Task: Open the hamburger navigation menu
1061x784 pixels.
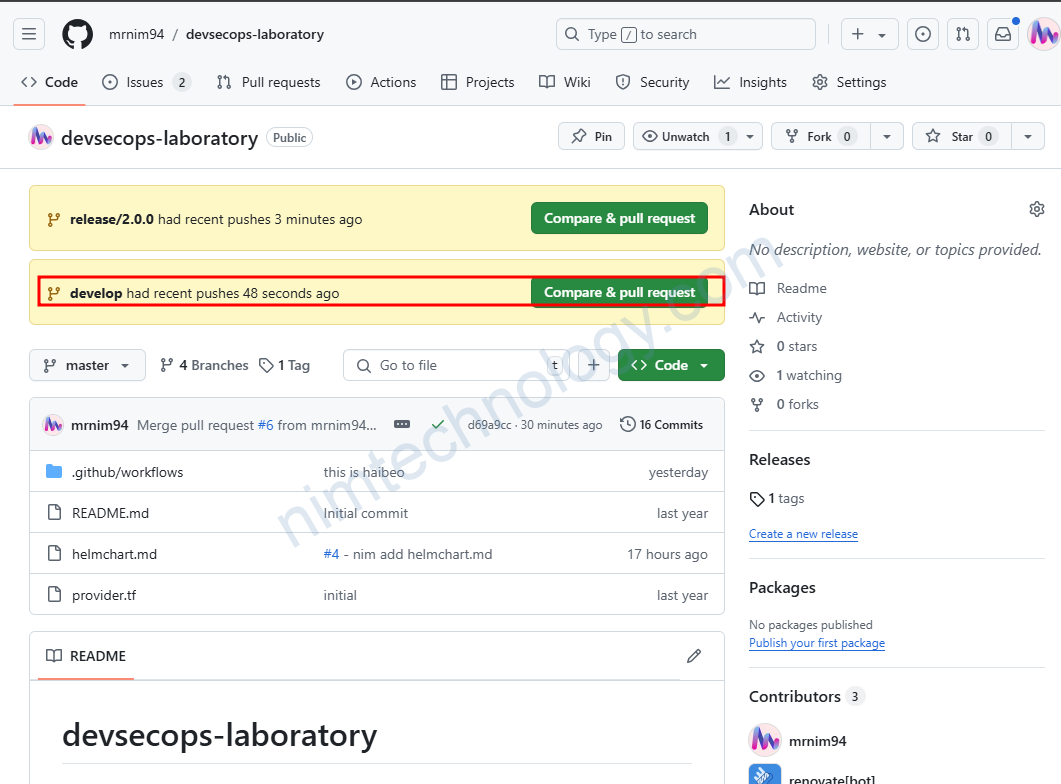Action: (29, 34)
